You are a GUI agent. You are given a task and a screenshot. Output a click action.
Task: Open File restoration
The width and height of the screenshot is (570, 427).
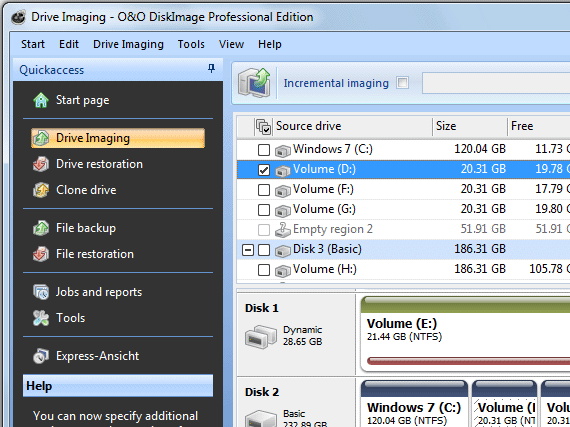tap(95, 254)
